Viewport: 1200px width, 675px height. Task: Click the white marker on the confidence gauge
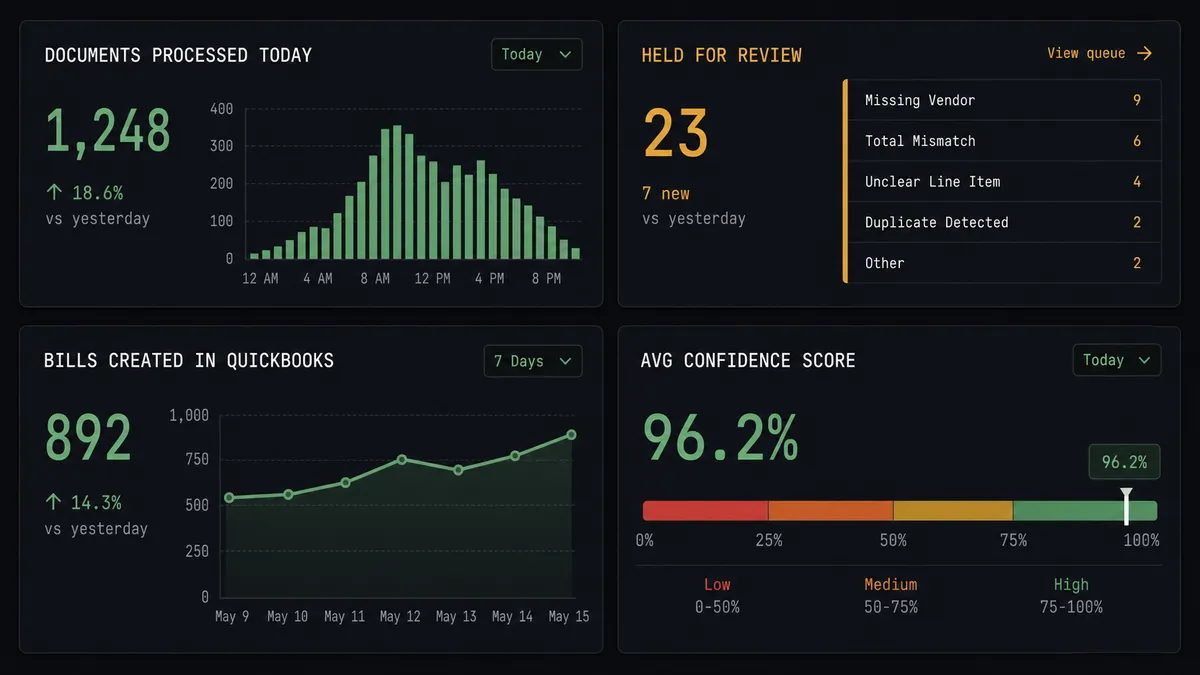tap(1126, 507)
